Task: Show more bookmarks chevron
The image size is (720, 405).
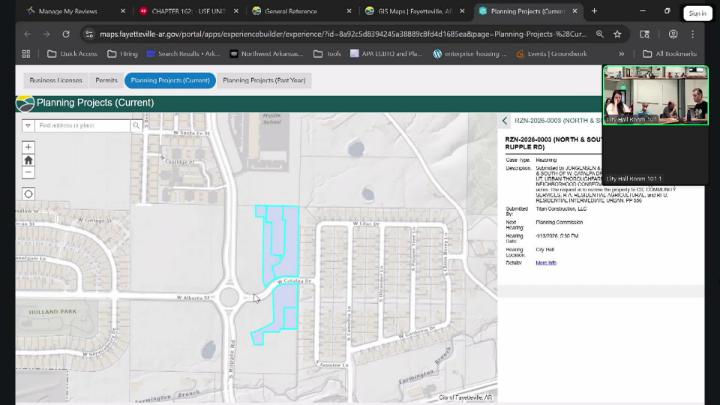Action: pos(621,54)
